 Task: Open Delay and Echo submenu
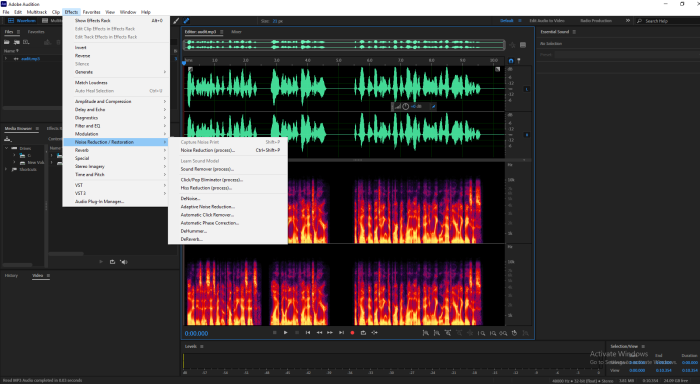click(116, 109)
